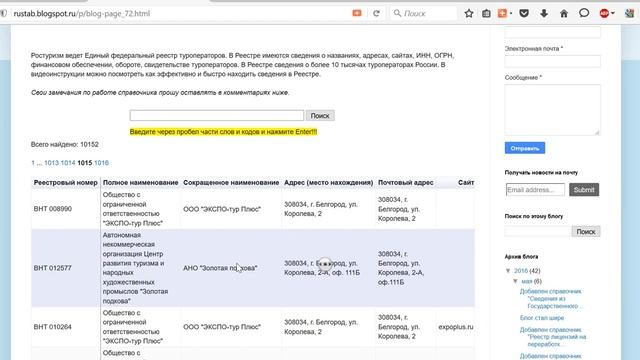Open dropdown arrow next to orange plus icon
The width and height of the screenshot is (640, 360).
(511, 13)
